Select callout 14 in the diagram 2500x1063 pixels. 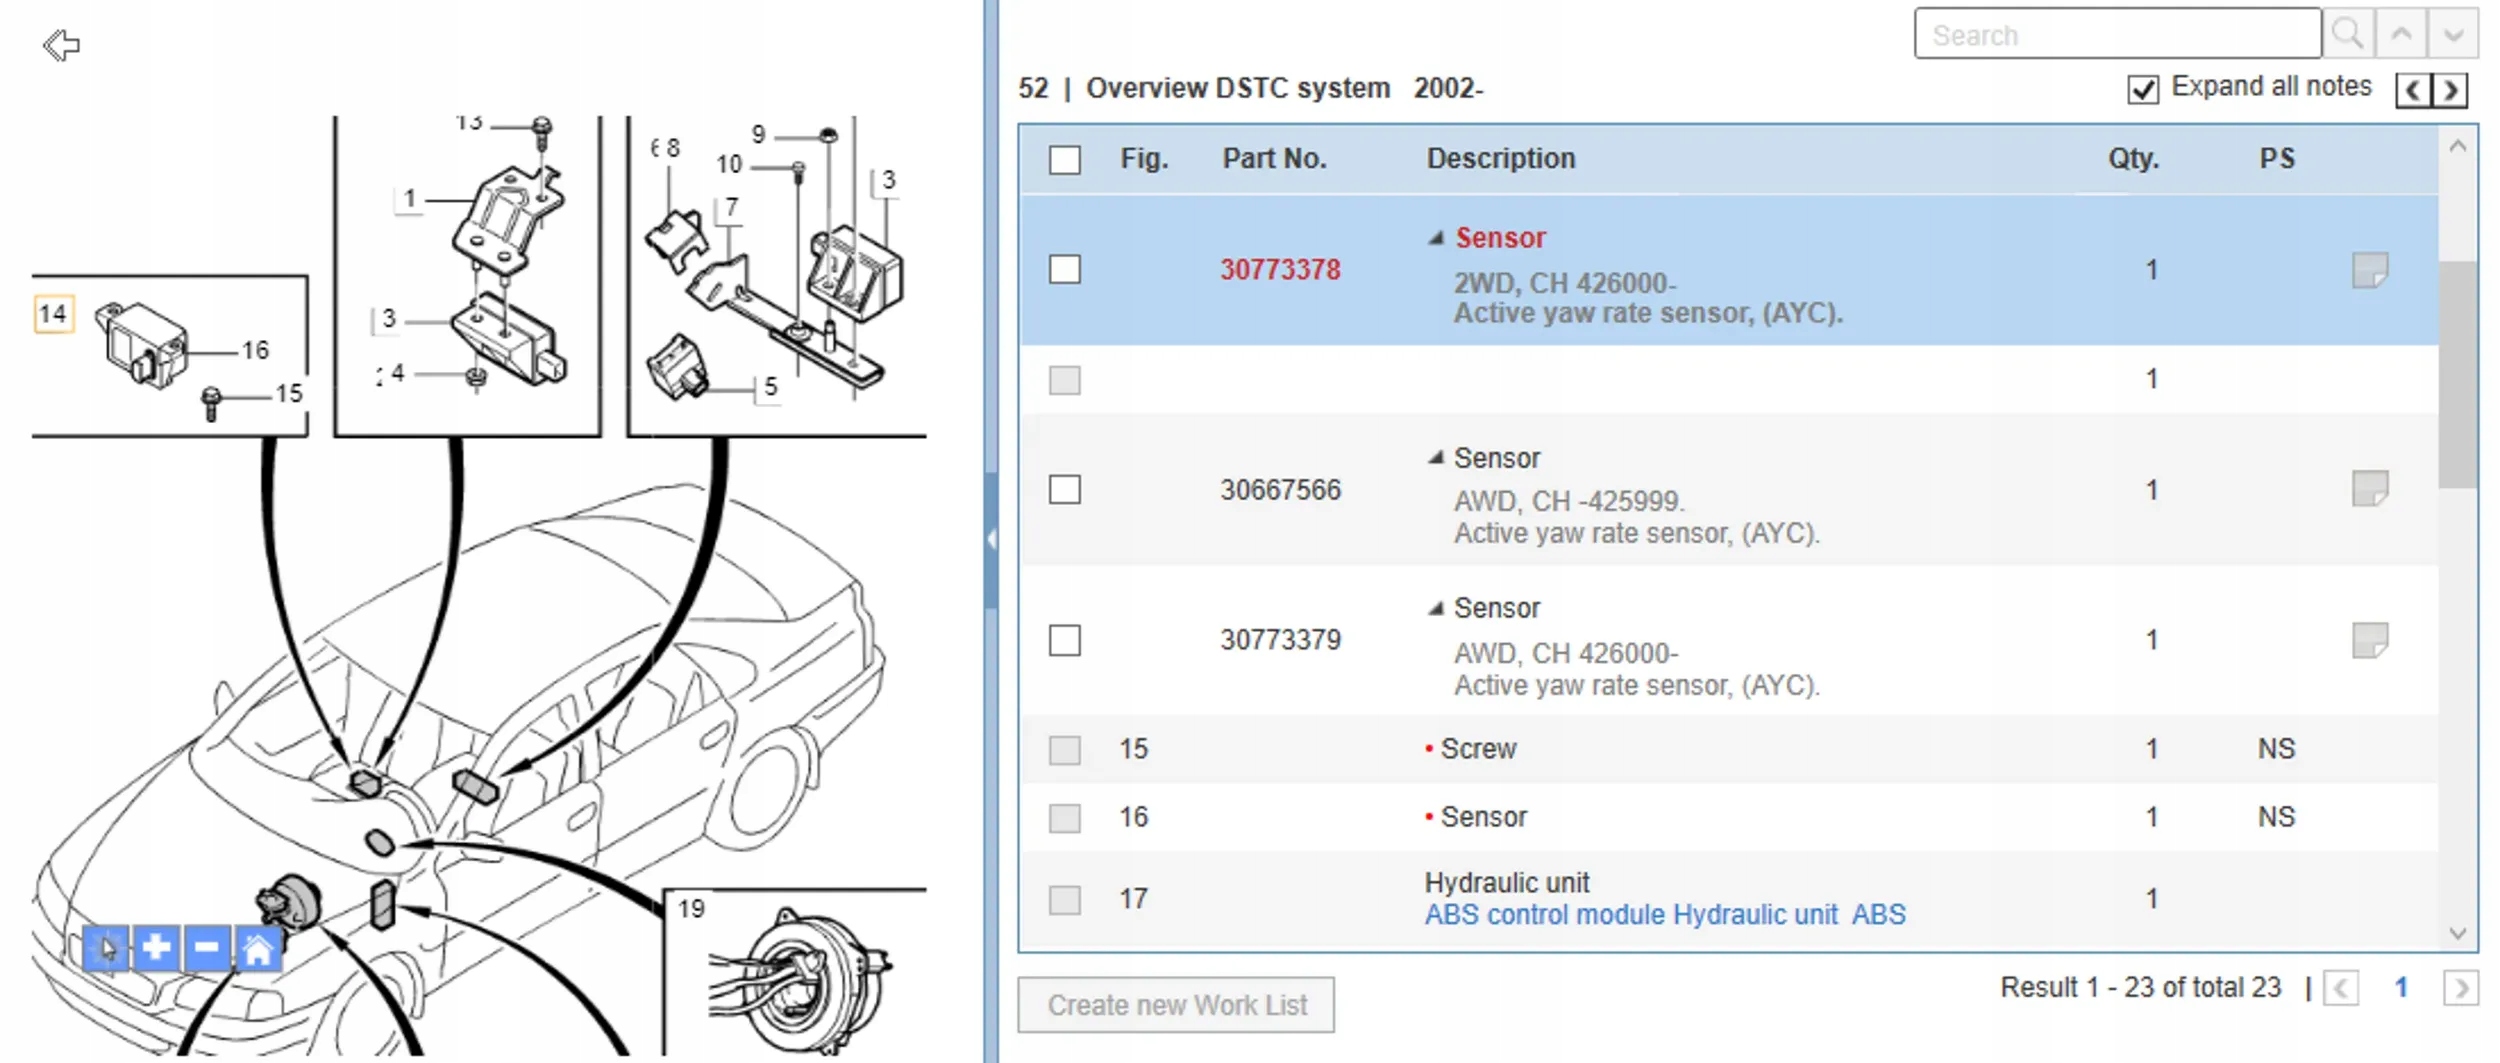coord(53,314)
